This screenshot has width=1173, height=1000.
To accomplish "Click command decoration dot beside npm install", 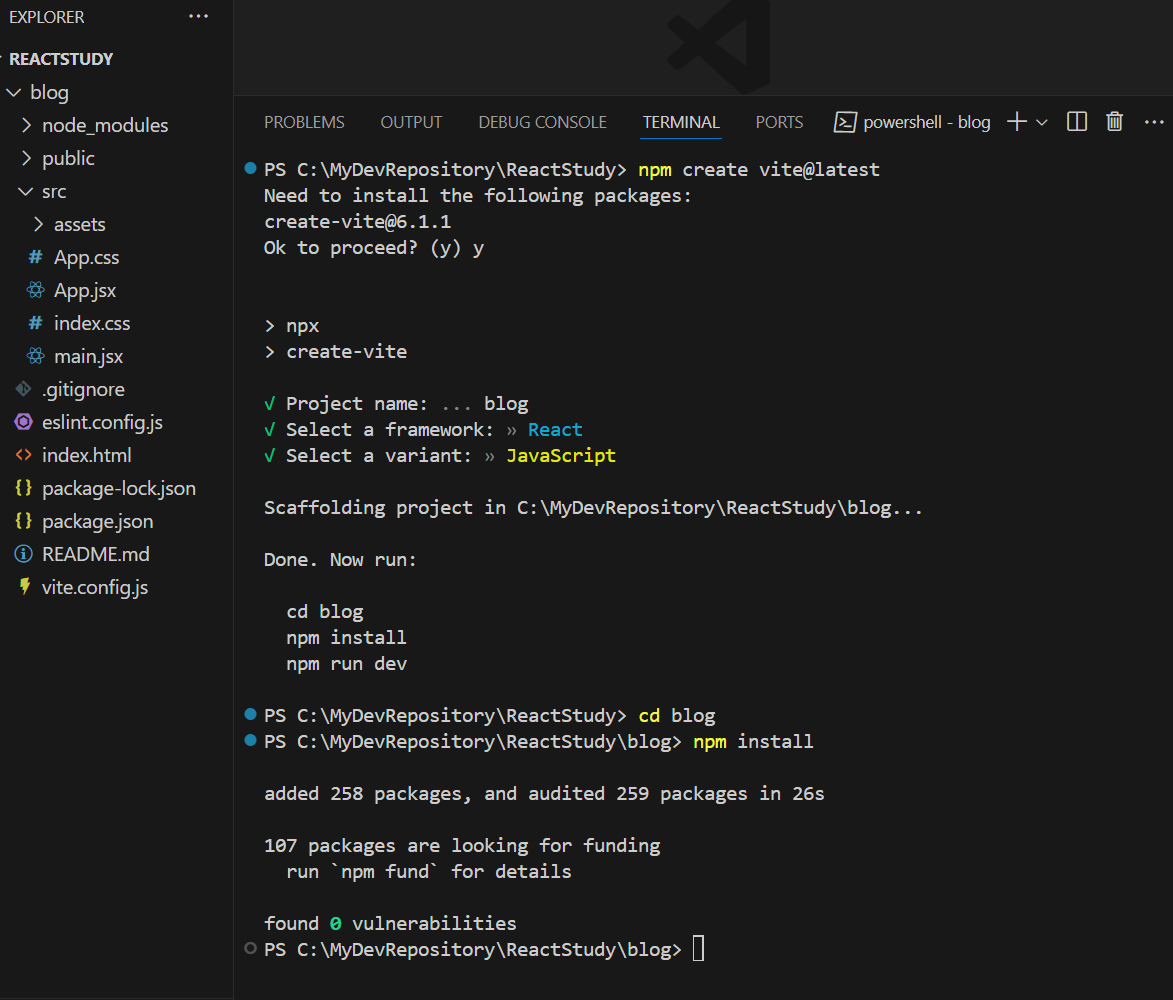I will (x=251, y=740).
